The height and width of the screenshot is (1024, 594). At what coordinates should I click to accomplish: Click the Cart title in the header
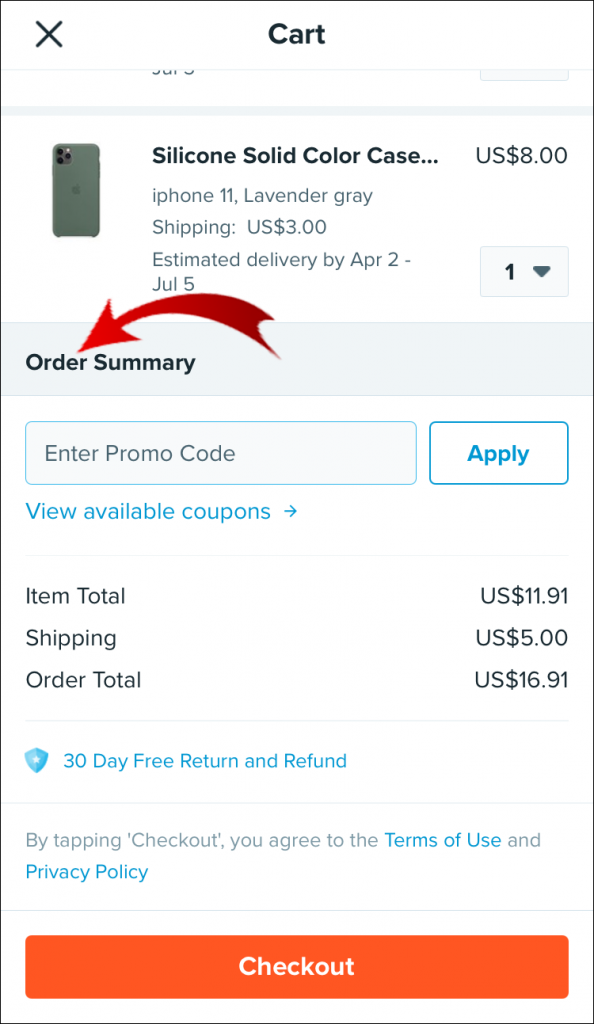point(296,33)
